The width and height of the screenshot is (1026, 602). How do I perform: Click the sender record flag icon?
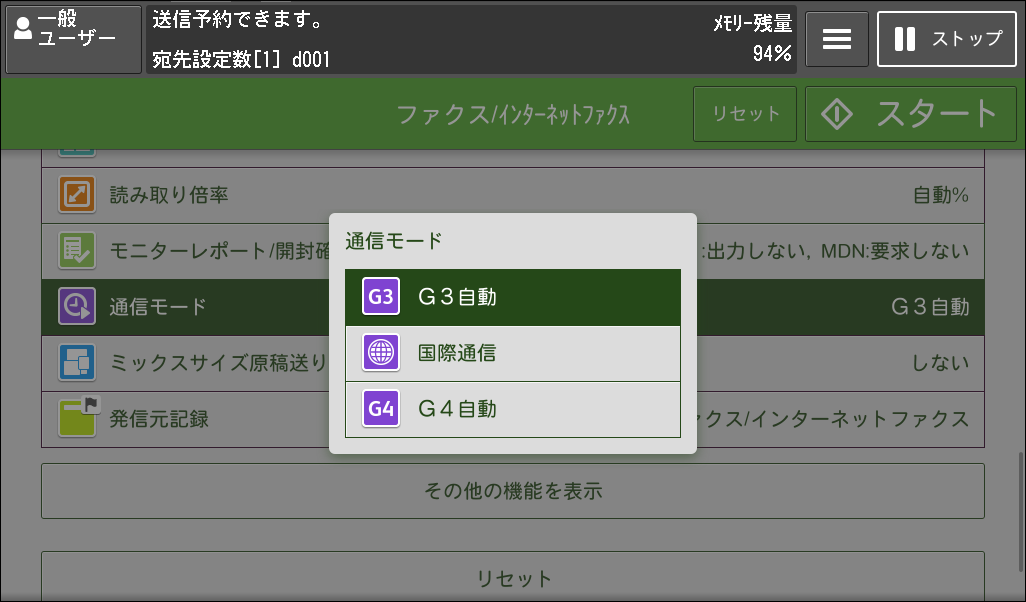77,417
